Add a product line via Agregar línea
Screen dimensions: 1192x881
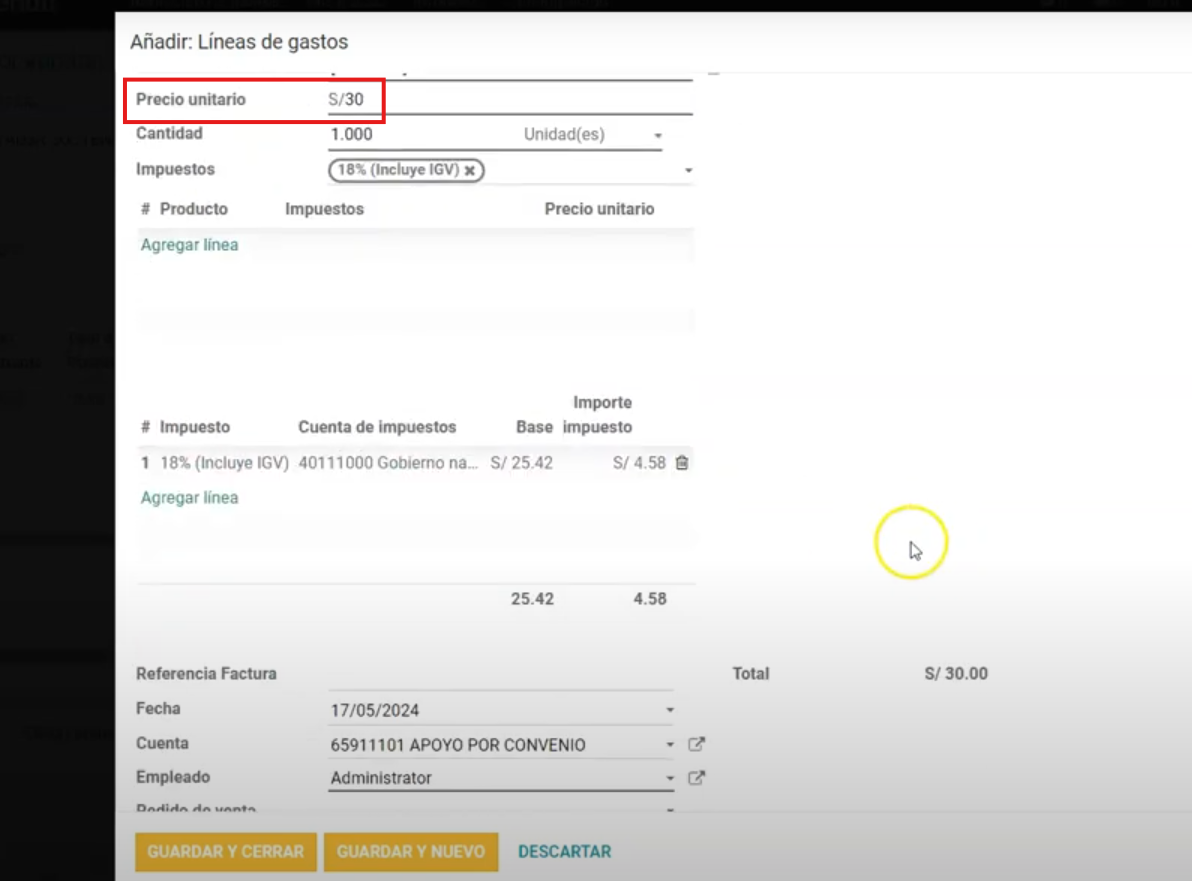[189, 245]
